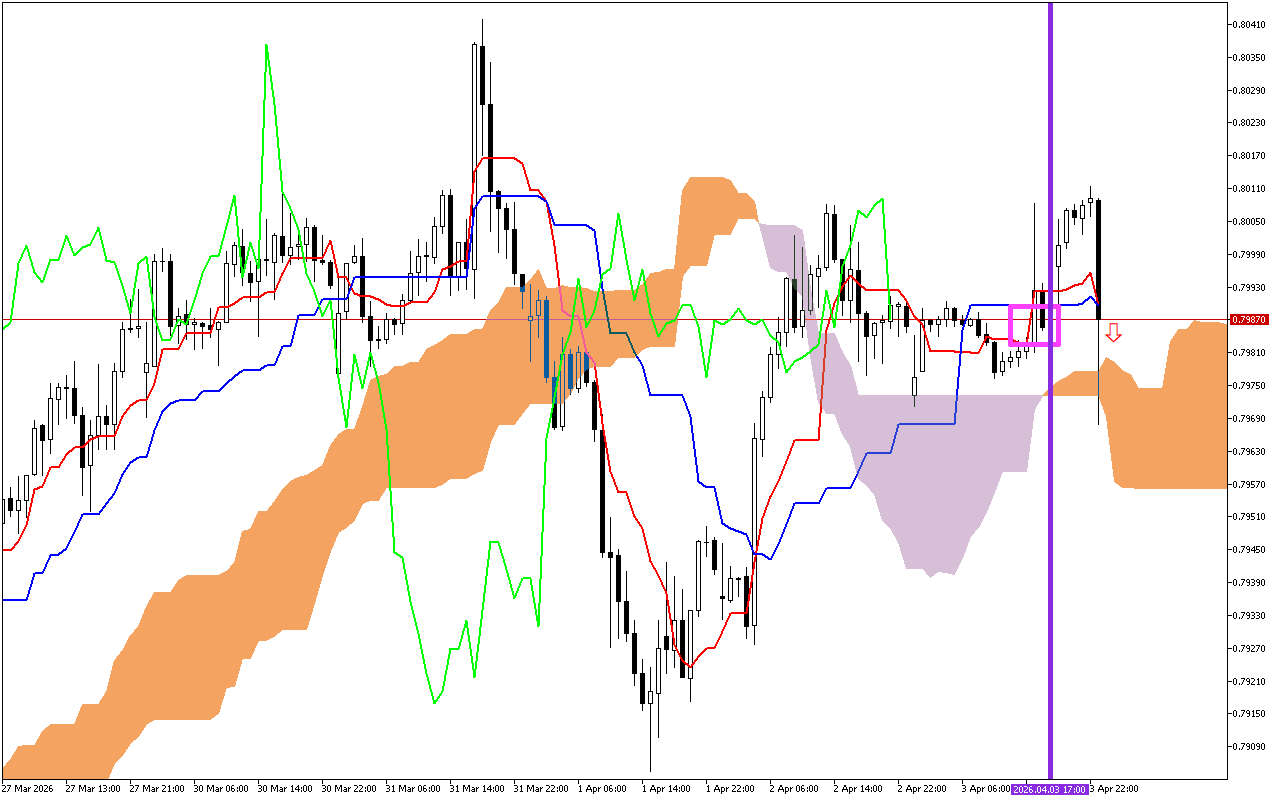Screen dimensions: 1280x800
Task: Click the 2 Apr 06:00 time label
Action: pos(796,788)
